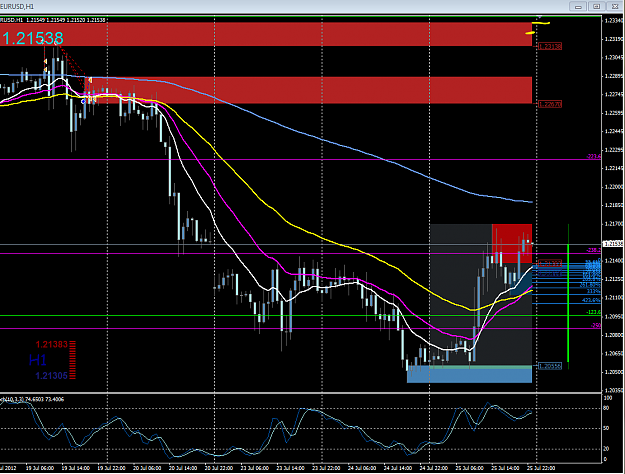Click the 20 Jul 14:00 time axis label
Screen dimensions: 625x474
click(x=183, y=468)
